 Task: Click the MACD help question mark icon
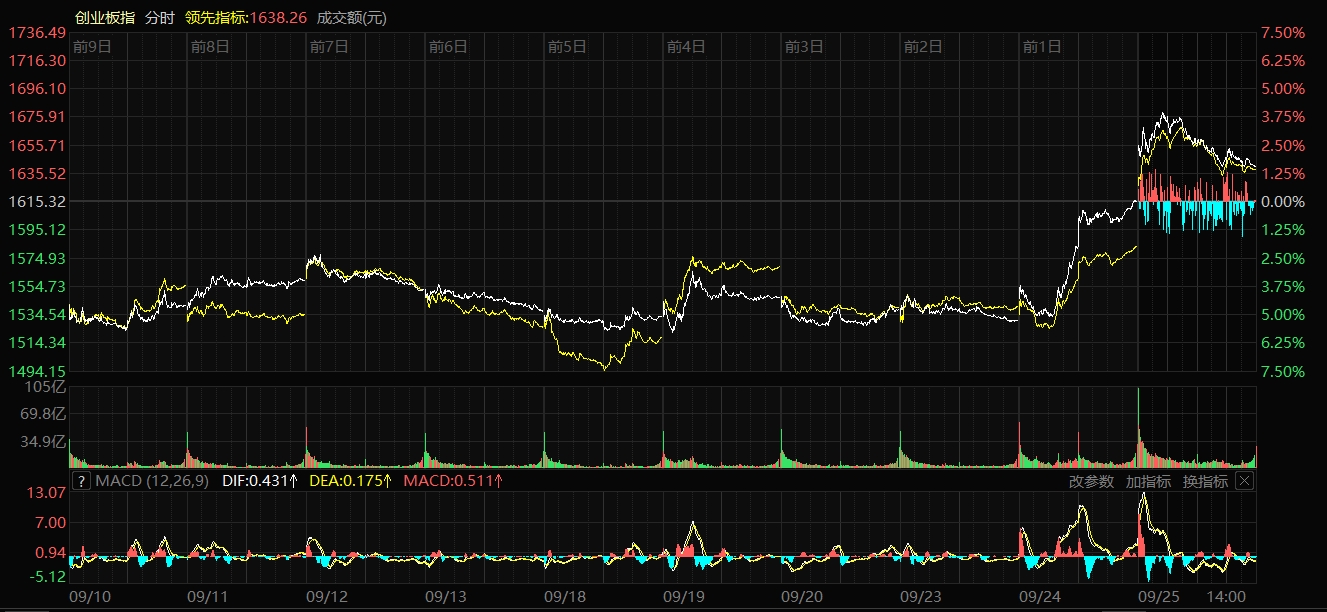tap(82, 481)
